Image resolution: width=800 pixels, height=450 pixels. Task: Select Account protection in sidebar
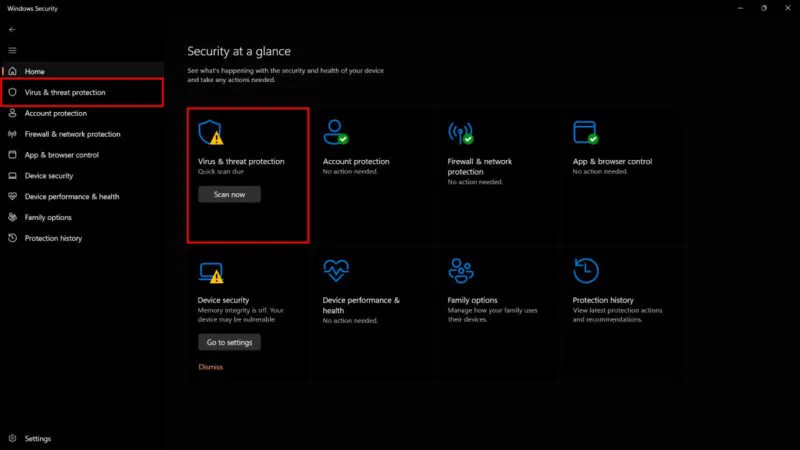pyautogui.click(x=83, y=113)
